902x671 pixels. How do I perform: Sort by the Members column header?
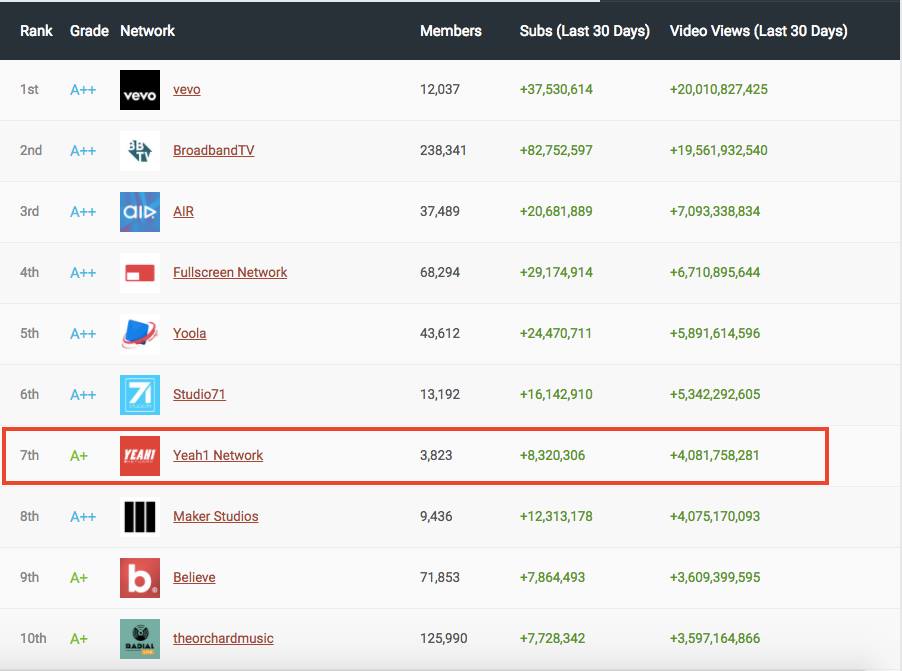coord(450,31)
